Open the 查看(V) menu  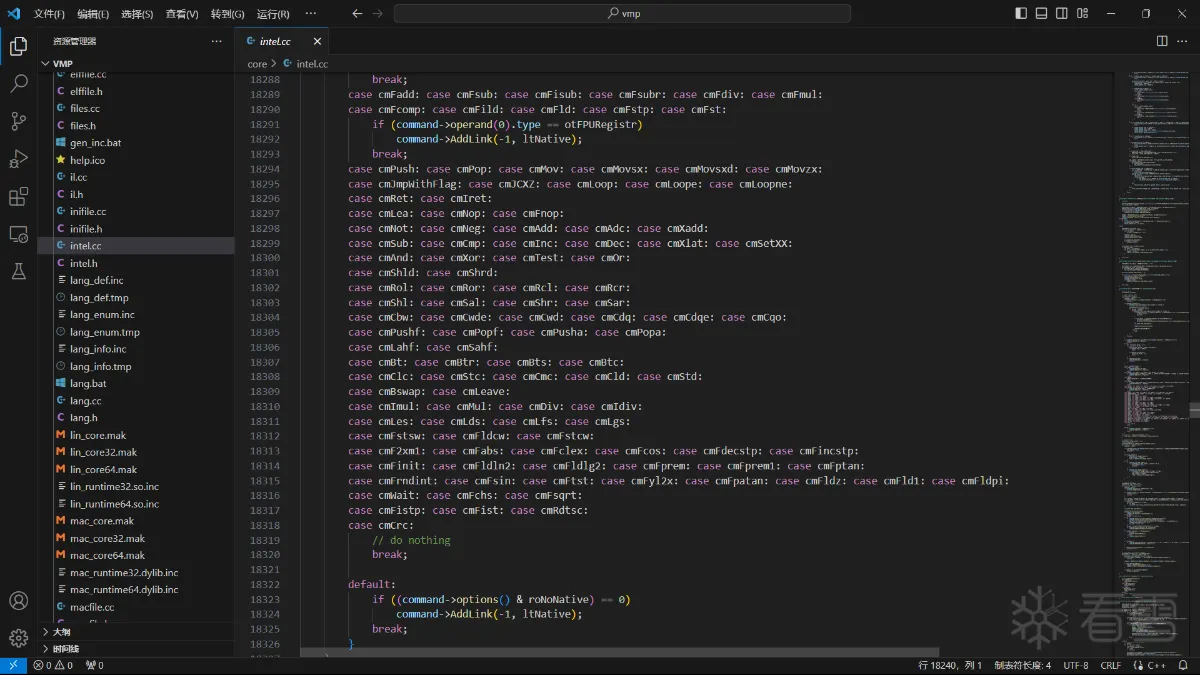(182, 14)
